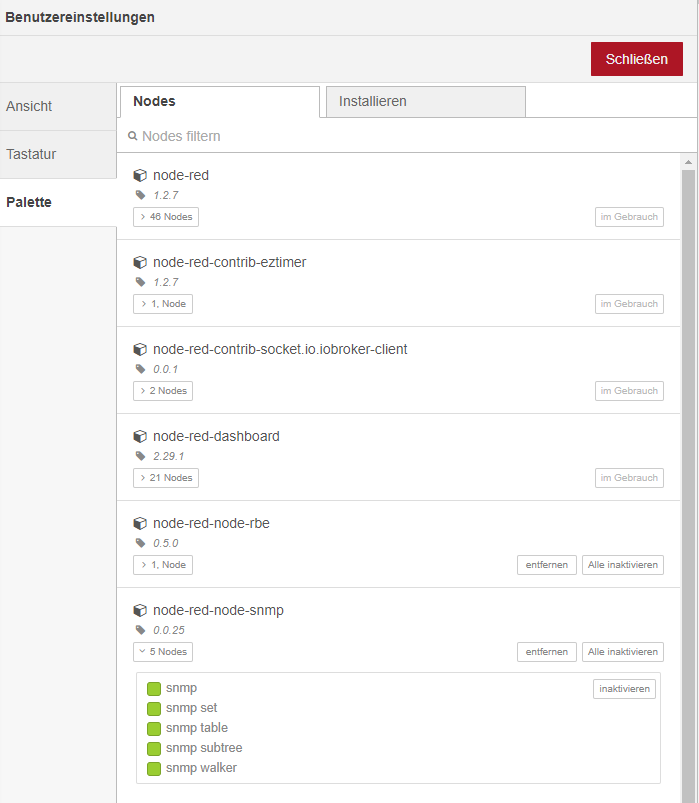The height and width of the screenshot is (803, 699).
Task: Click im Gebrauch button for iobroker-client
Action: coord(629,391)
